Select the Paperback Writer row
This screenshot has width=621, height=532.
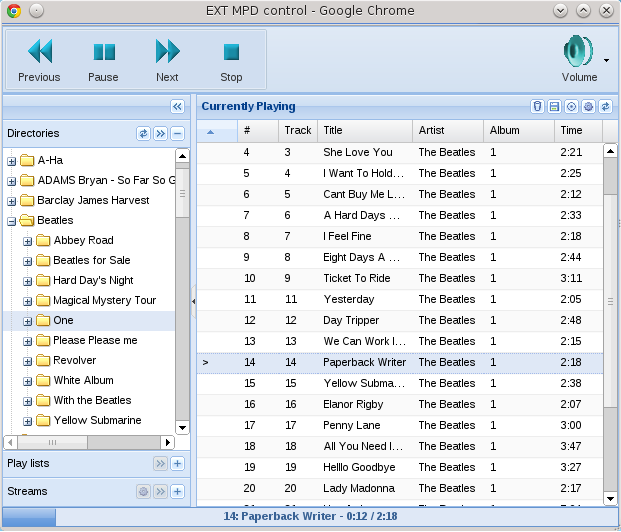click(400, 362)
